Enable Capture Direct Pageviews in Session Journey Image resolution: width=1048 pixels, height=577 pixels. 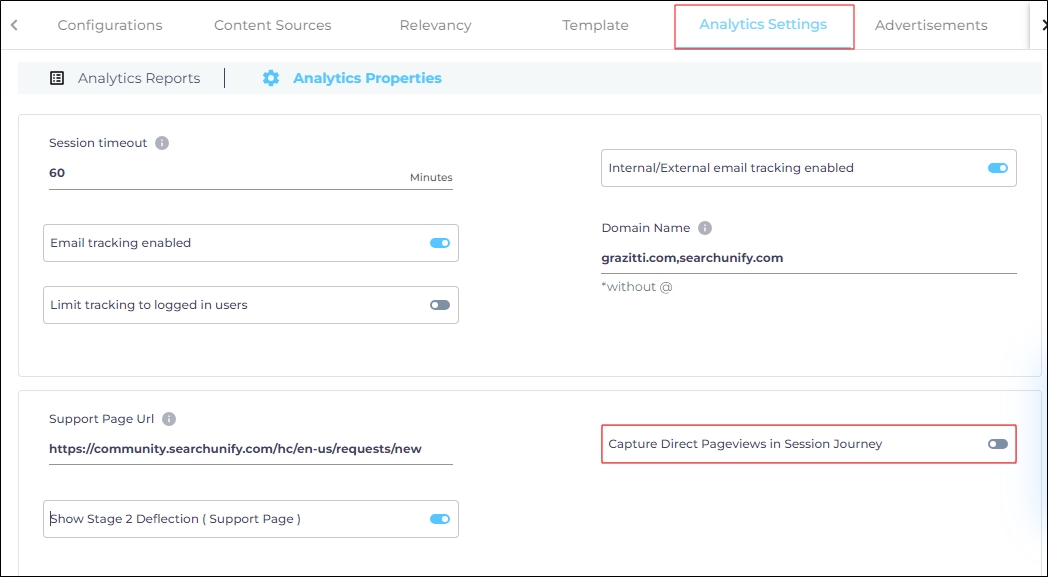tap(997, 444)
